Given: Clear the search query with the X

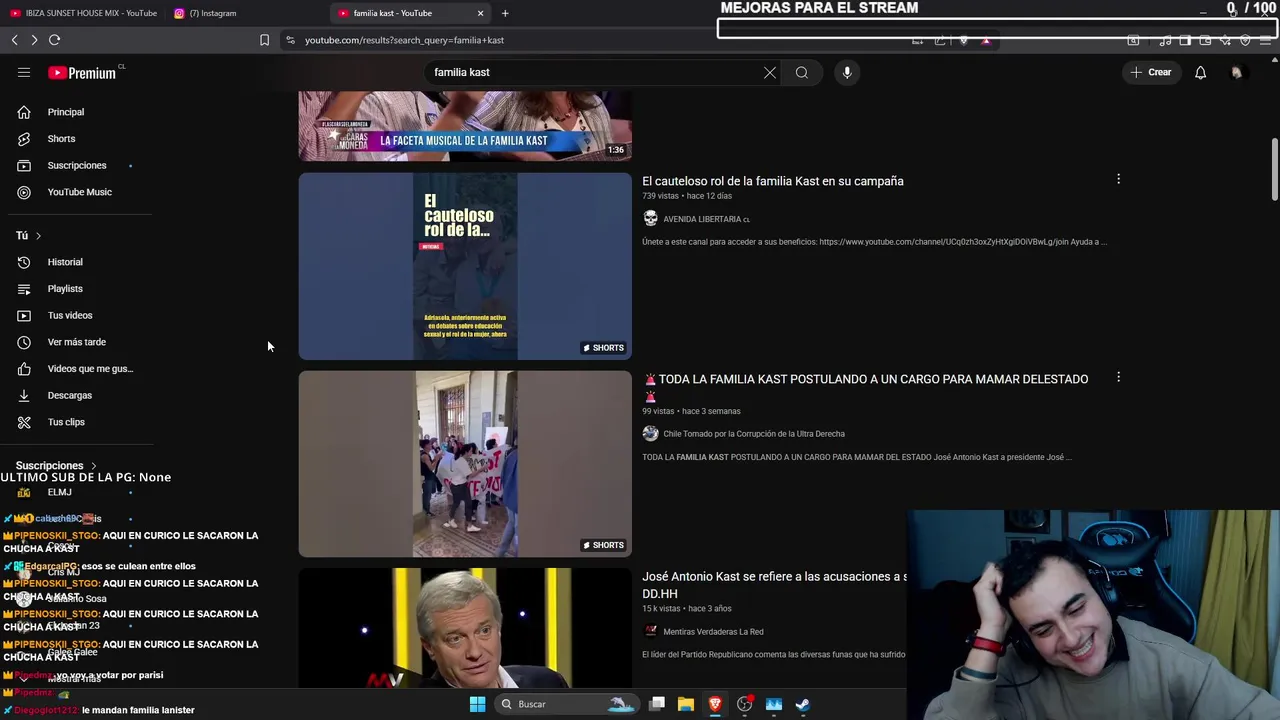Looking at the screenshot, I should click(770, 72).
